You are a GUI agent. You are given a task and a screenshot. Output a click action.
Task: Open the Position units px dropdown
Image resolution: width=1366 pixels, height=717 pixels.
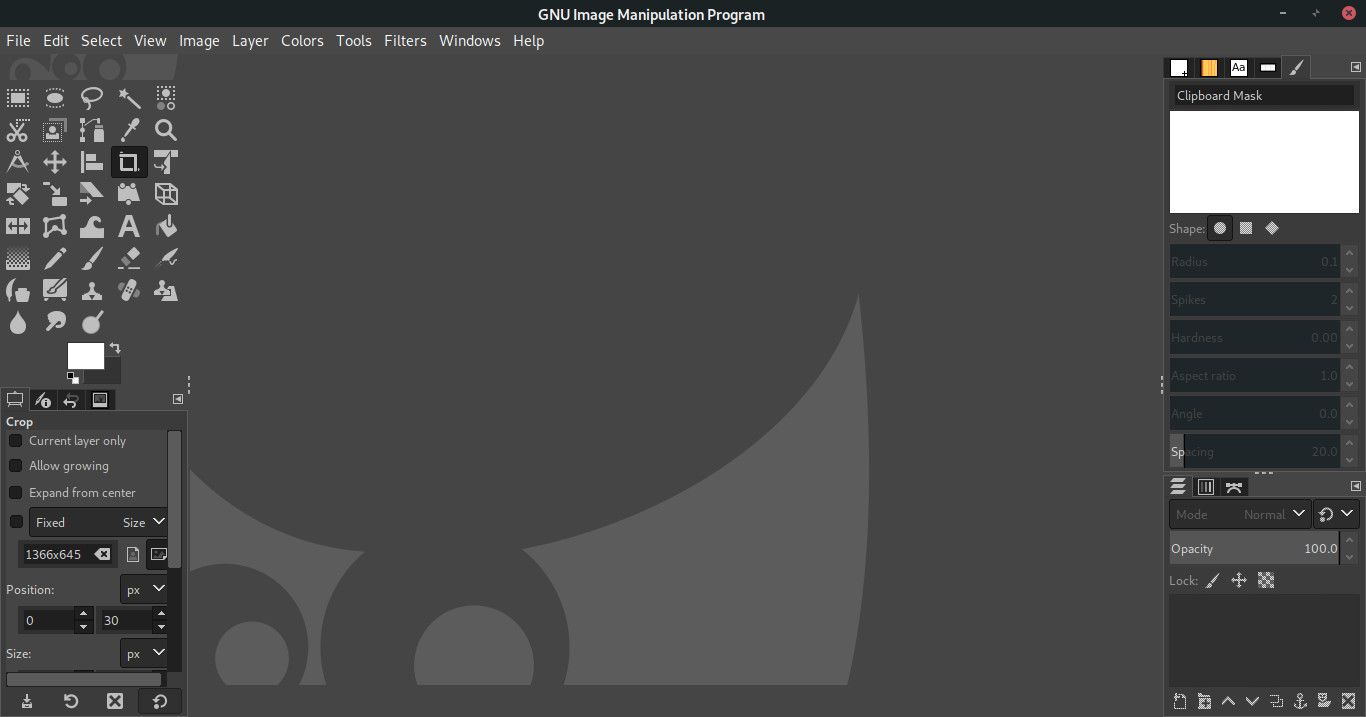[144, 590]
